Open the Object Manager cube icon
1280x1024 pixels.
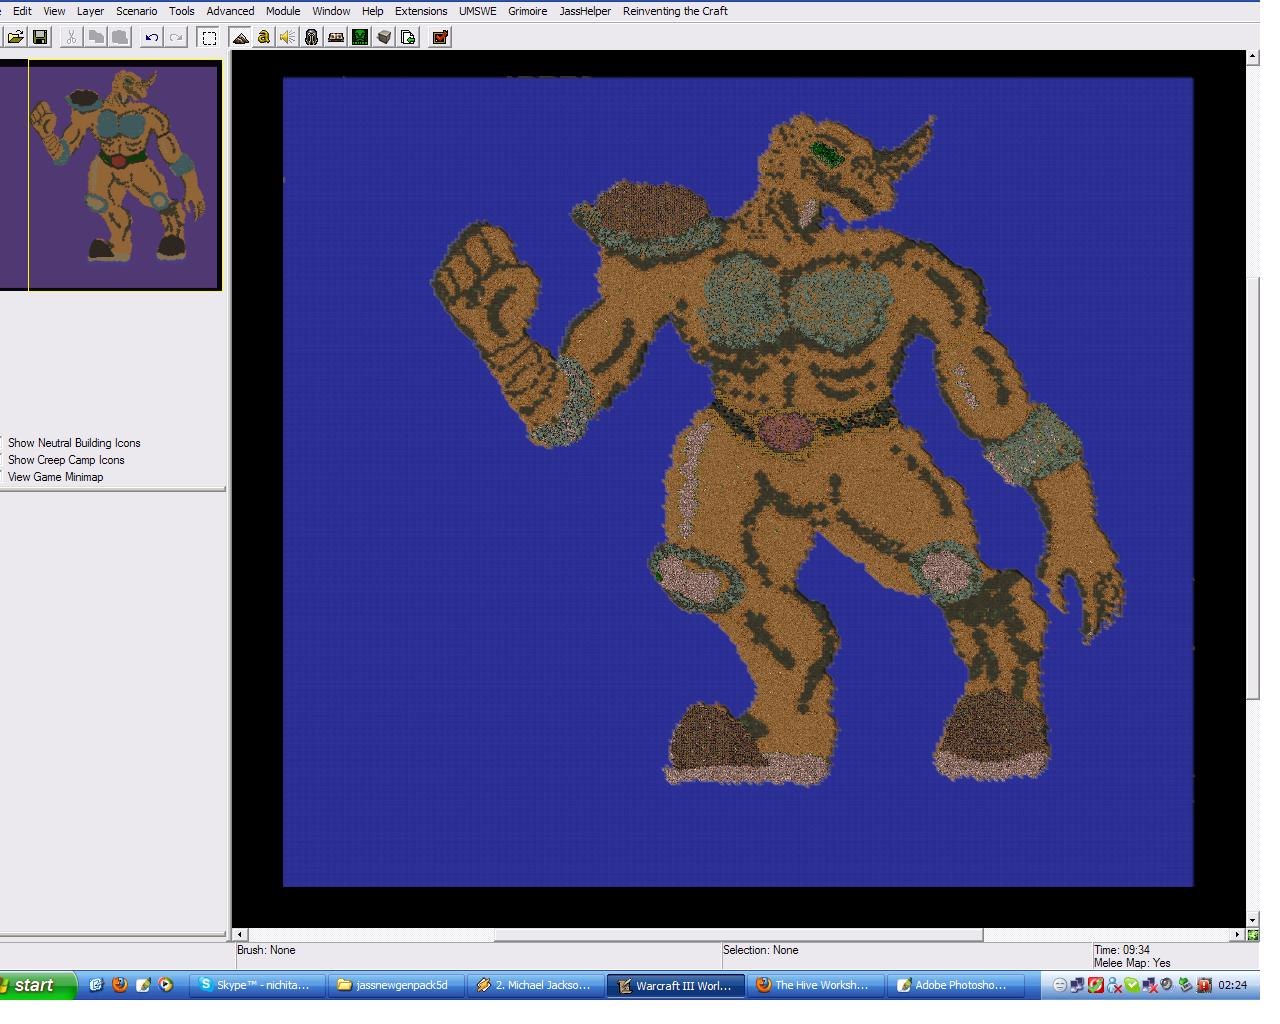pos(384,37)
